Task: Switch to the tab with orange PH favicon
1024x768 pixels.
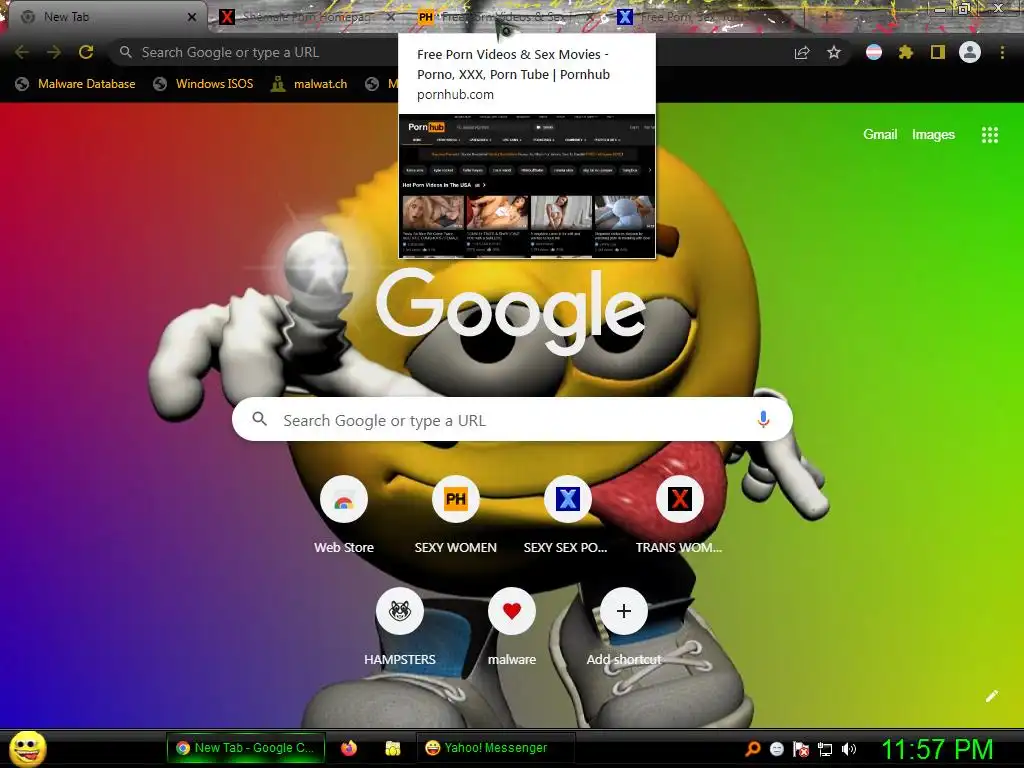Action: pos(506,18)
